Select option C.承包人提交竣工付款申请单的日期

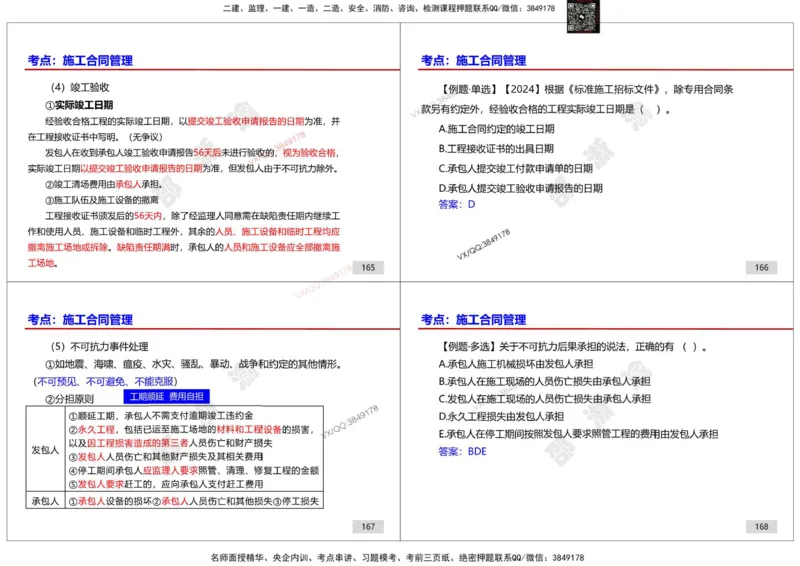click(x=516, y=168)
